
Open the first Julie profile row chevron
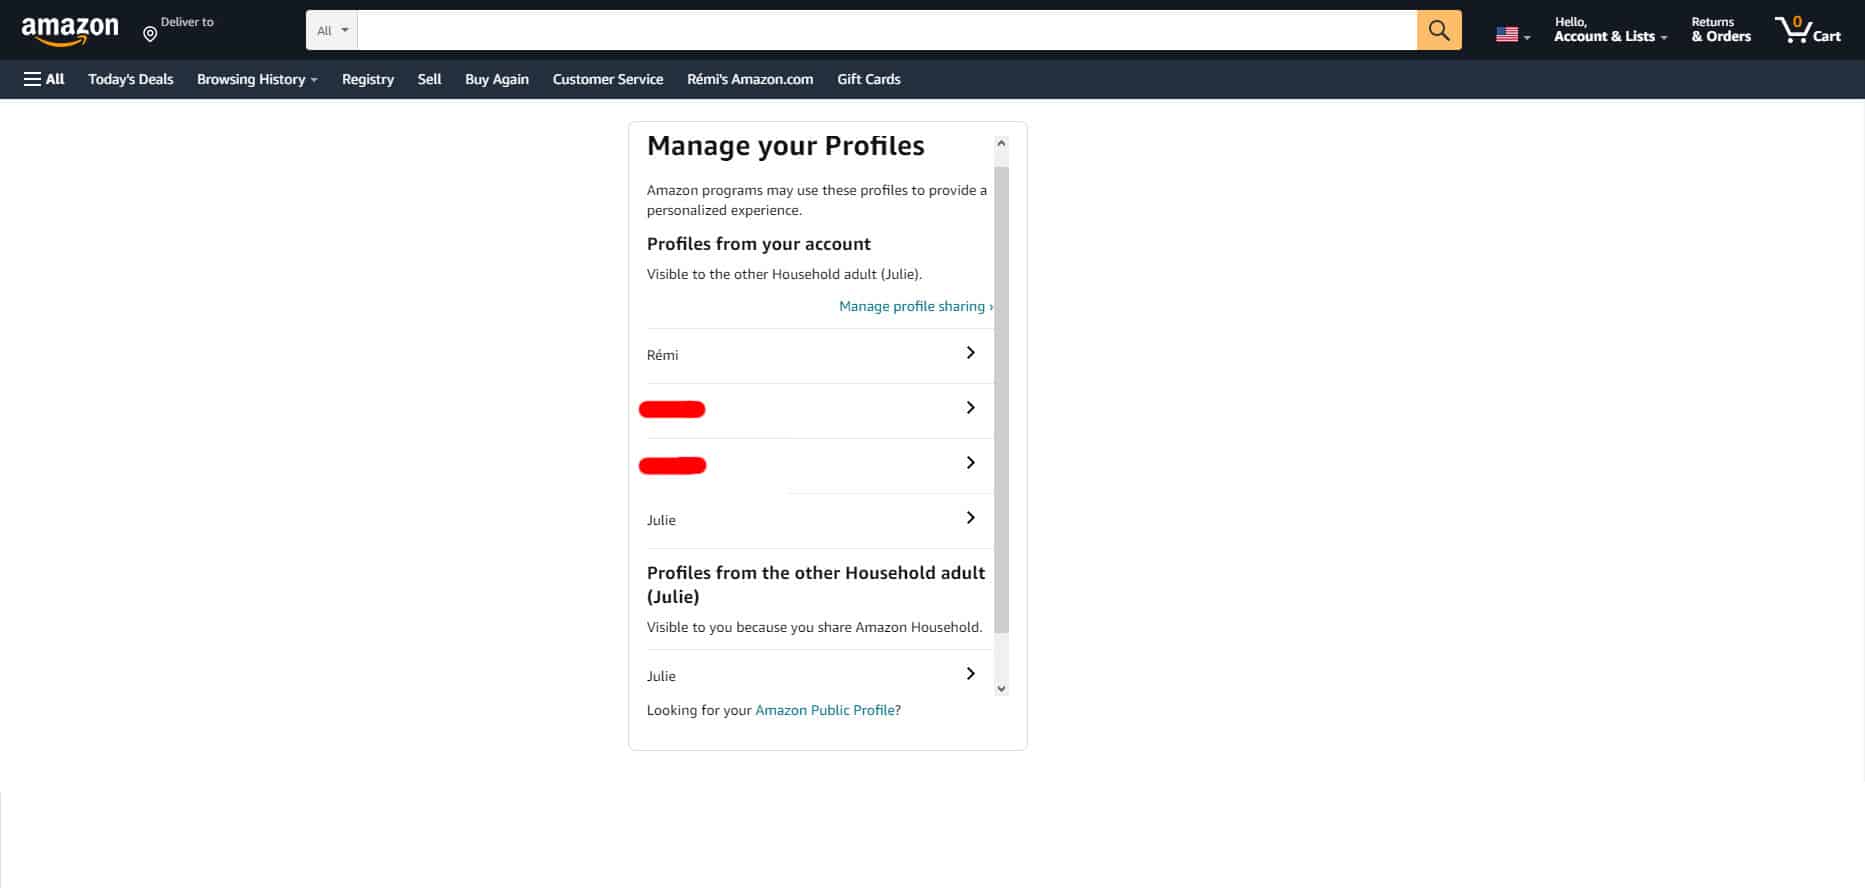point(970,518)
